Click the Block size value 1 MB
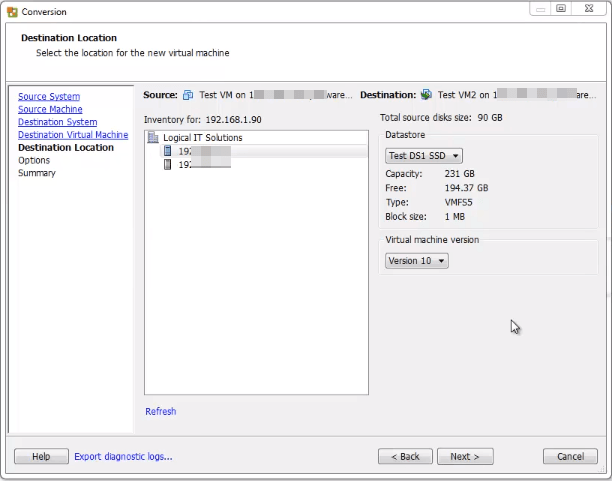 (455, 217)
